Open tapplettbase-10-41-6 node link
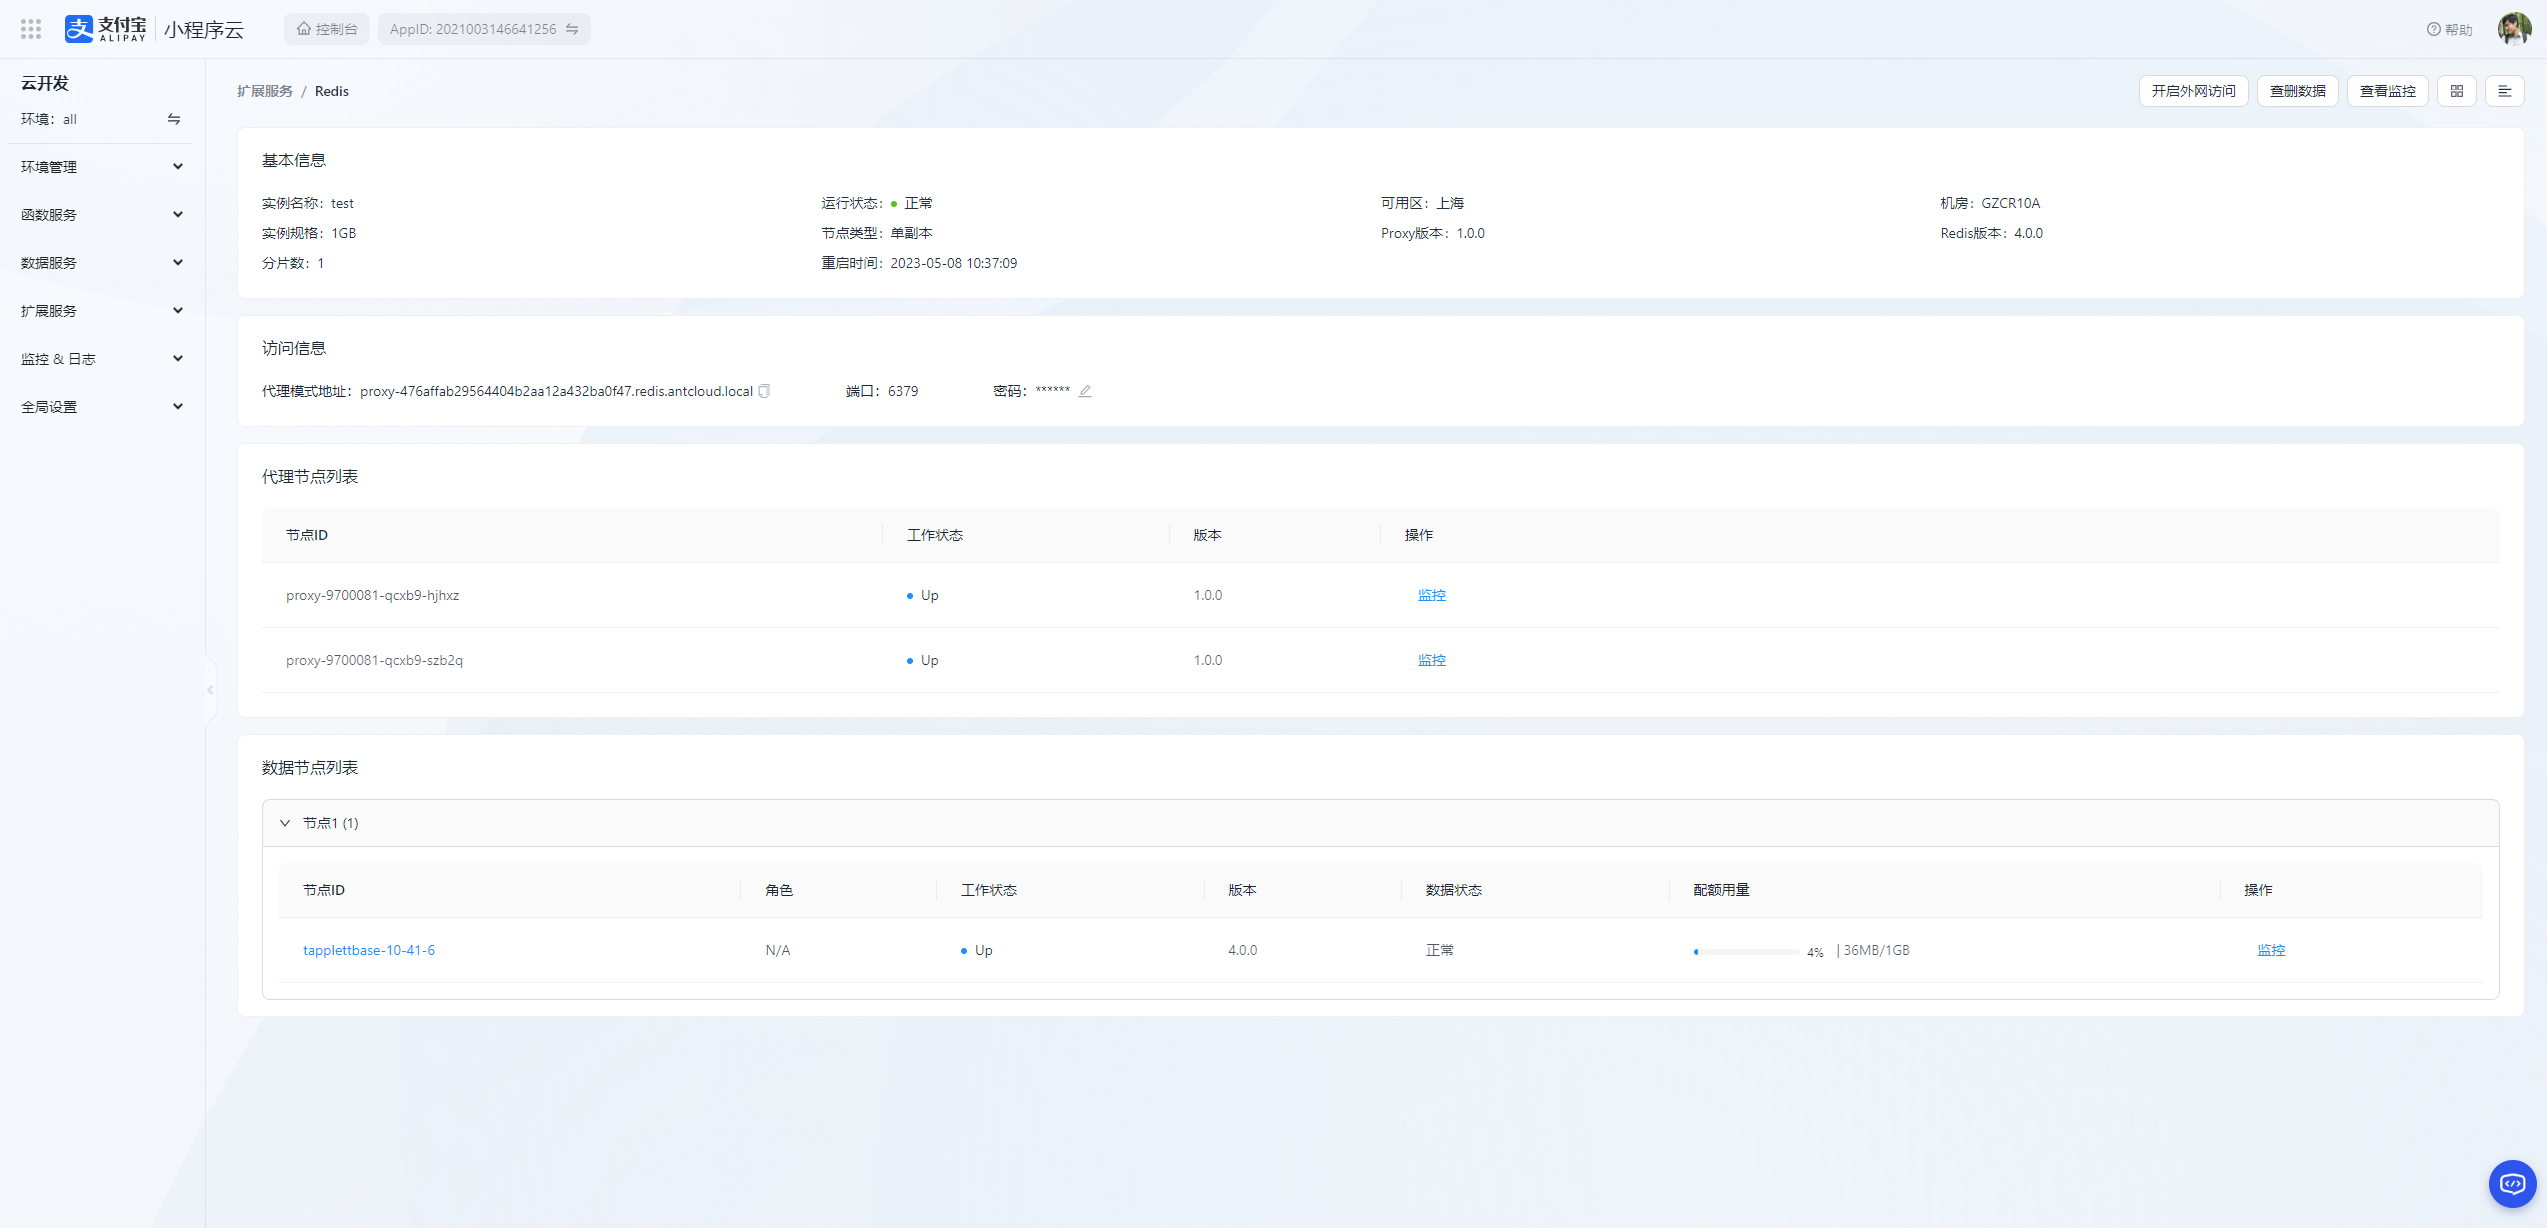The width and height of the screenshot is (2547, 1228). coord(369,950)
